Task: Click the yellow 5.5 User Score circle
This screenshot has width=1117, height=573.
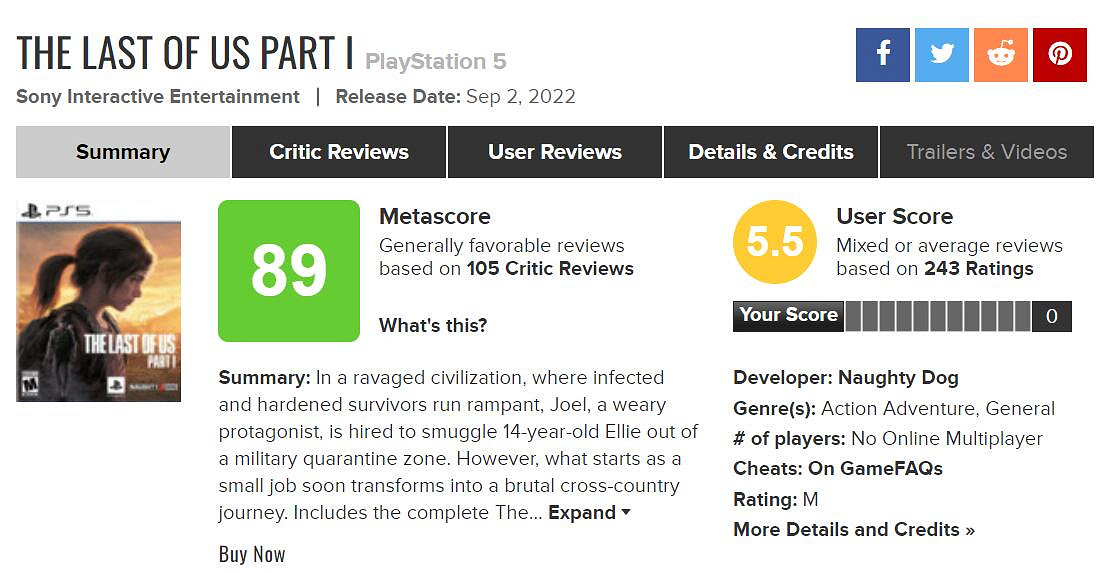Action: 775,242
